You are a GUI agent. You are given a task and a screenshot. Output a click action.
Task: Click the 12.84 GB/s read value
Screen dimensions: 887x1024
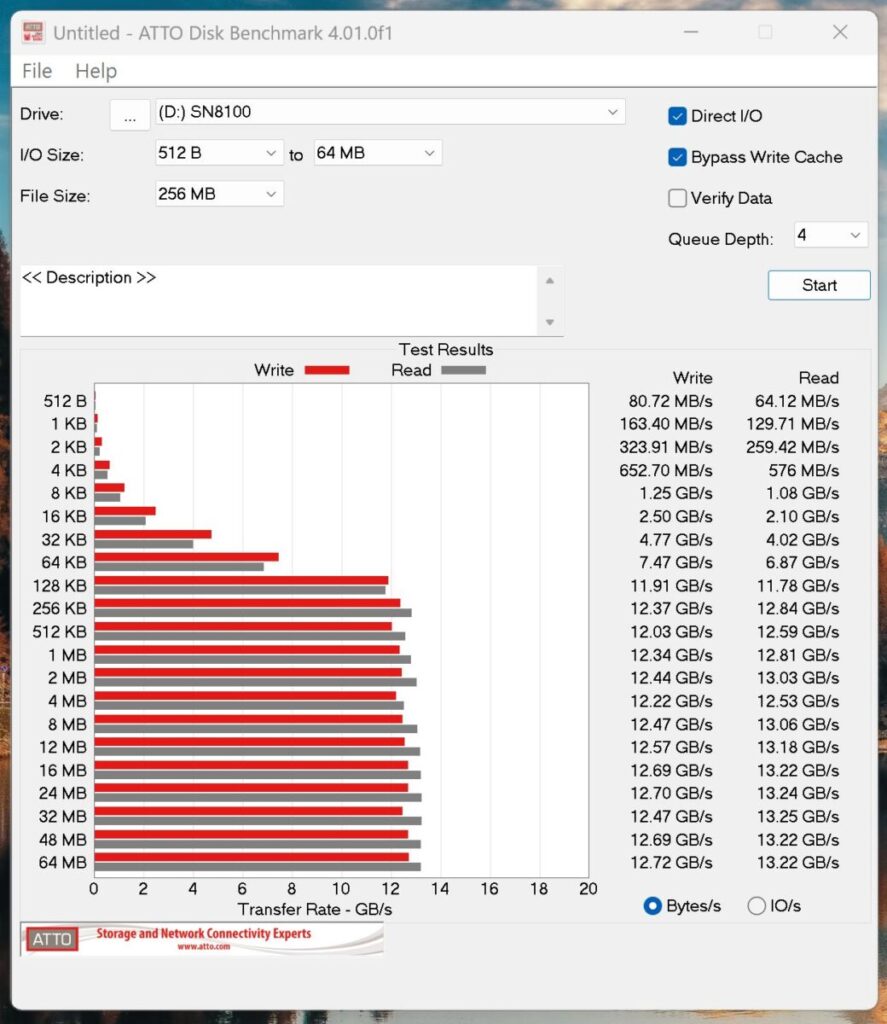[x=798, y=609]
